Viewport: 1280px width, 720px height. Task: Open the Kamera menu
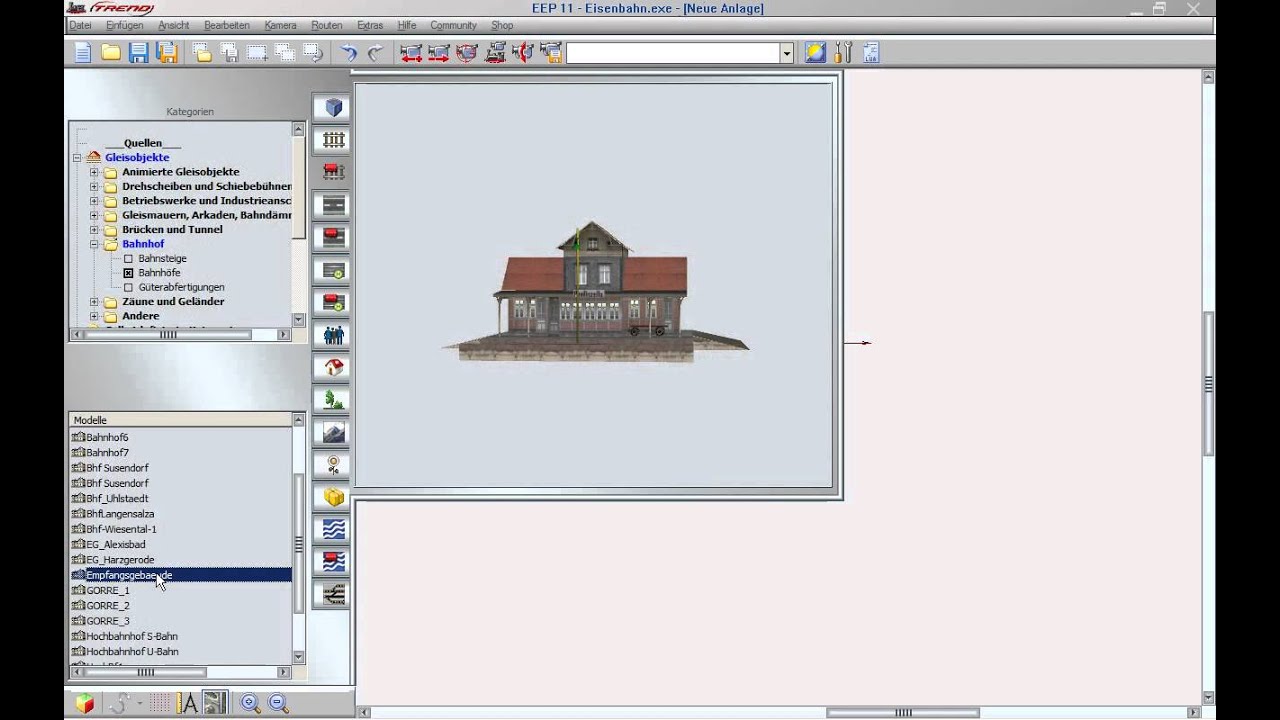(280, 25)
